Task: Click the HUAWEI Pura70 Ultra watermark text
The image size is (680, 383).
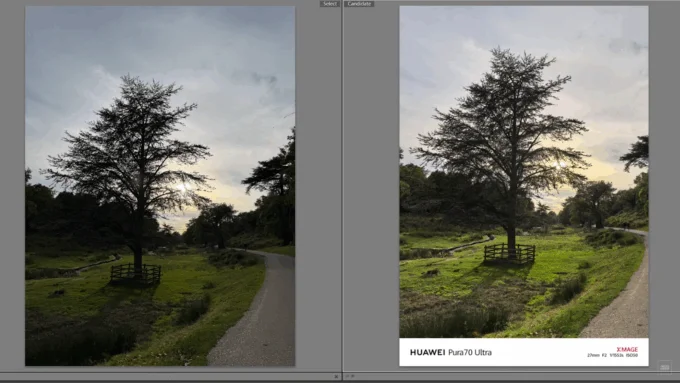Action: [x=451, y=352]
